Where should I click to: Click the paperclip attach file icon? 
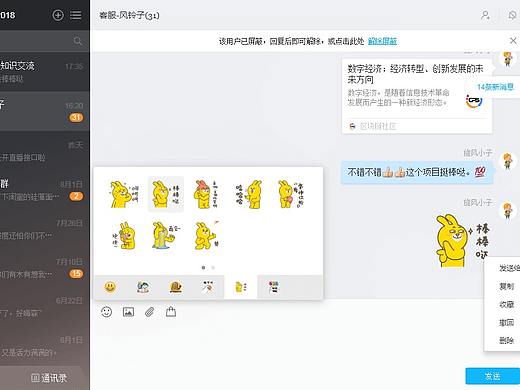[150, 312]
